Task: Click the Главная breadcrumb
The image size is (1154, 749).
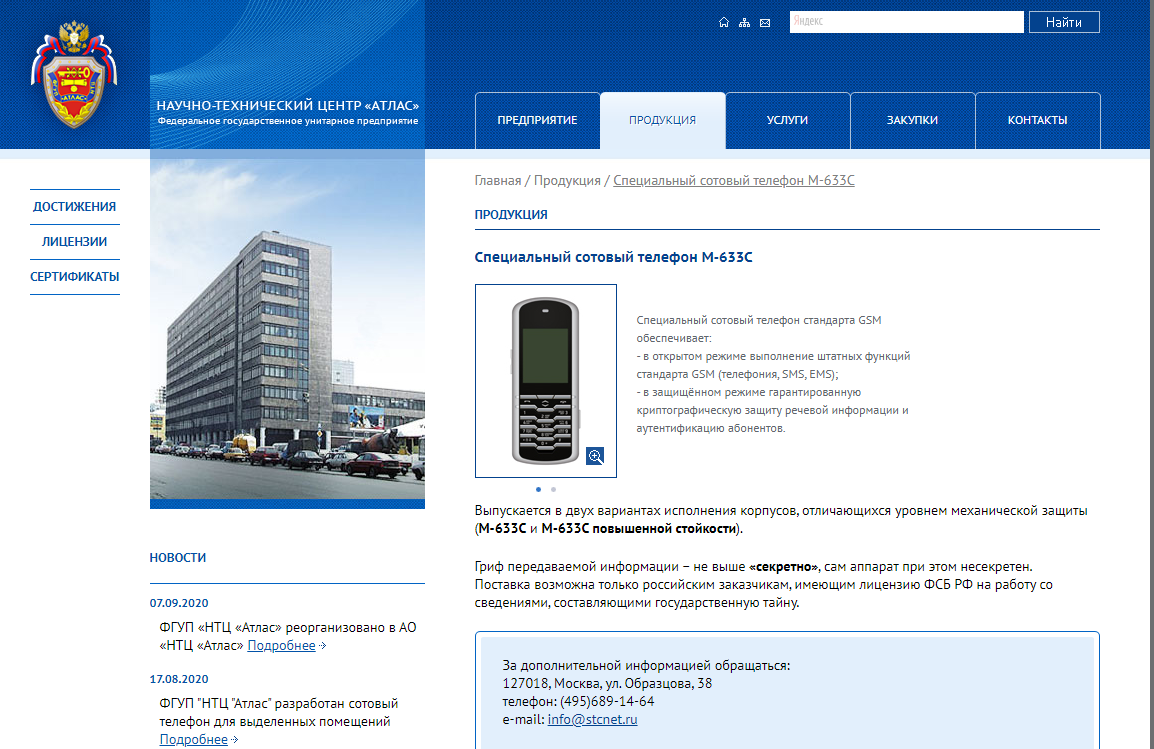Action: [498, 180]
